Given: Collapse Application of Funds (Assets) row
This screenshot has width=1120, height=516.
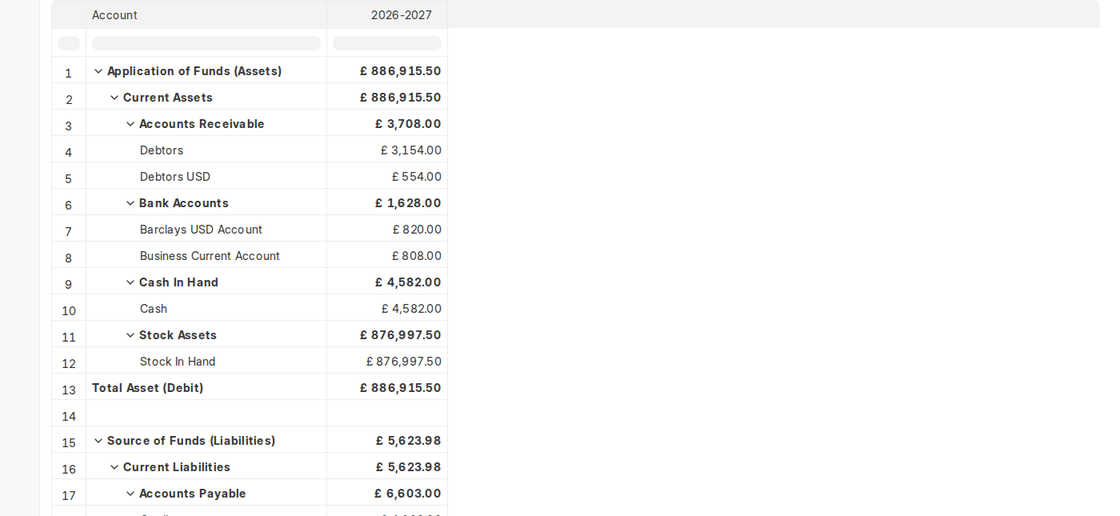Looking at the screenshot, I should 99,71.
